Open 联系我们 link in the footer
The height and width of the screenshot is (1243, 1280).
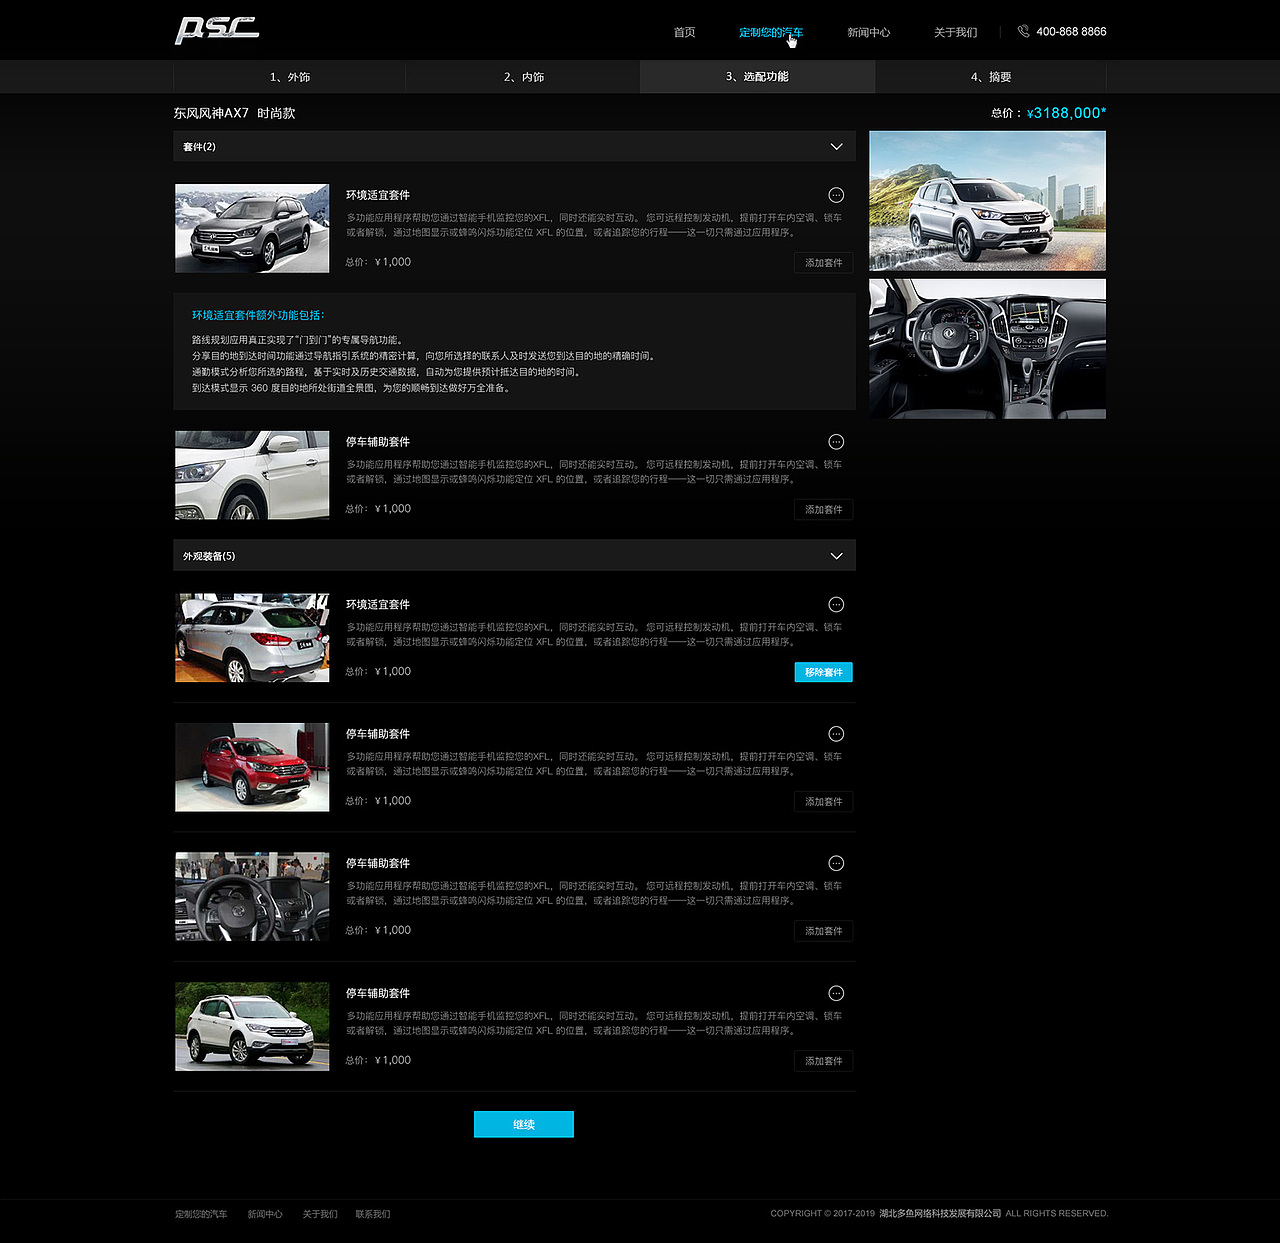click(x=373, y=1214)
